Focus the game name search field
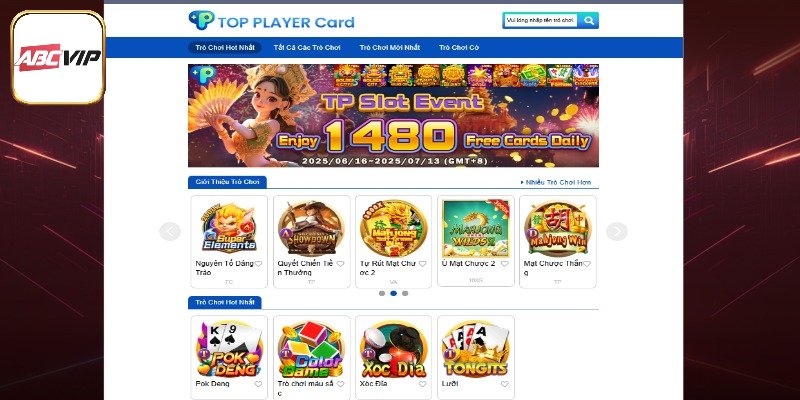 click(541, 20)
